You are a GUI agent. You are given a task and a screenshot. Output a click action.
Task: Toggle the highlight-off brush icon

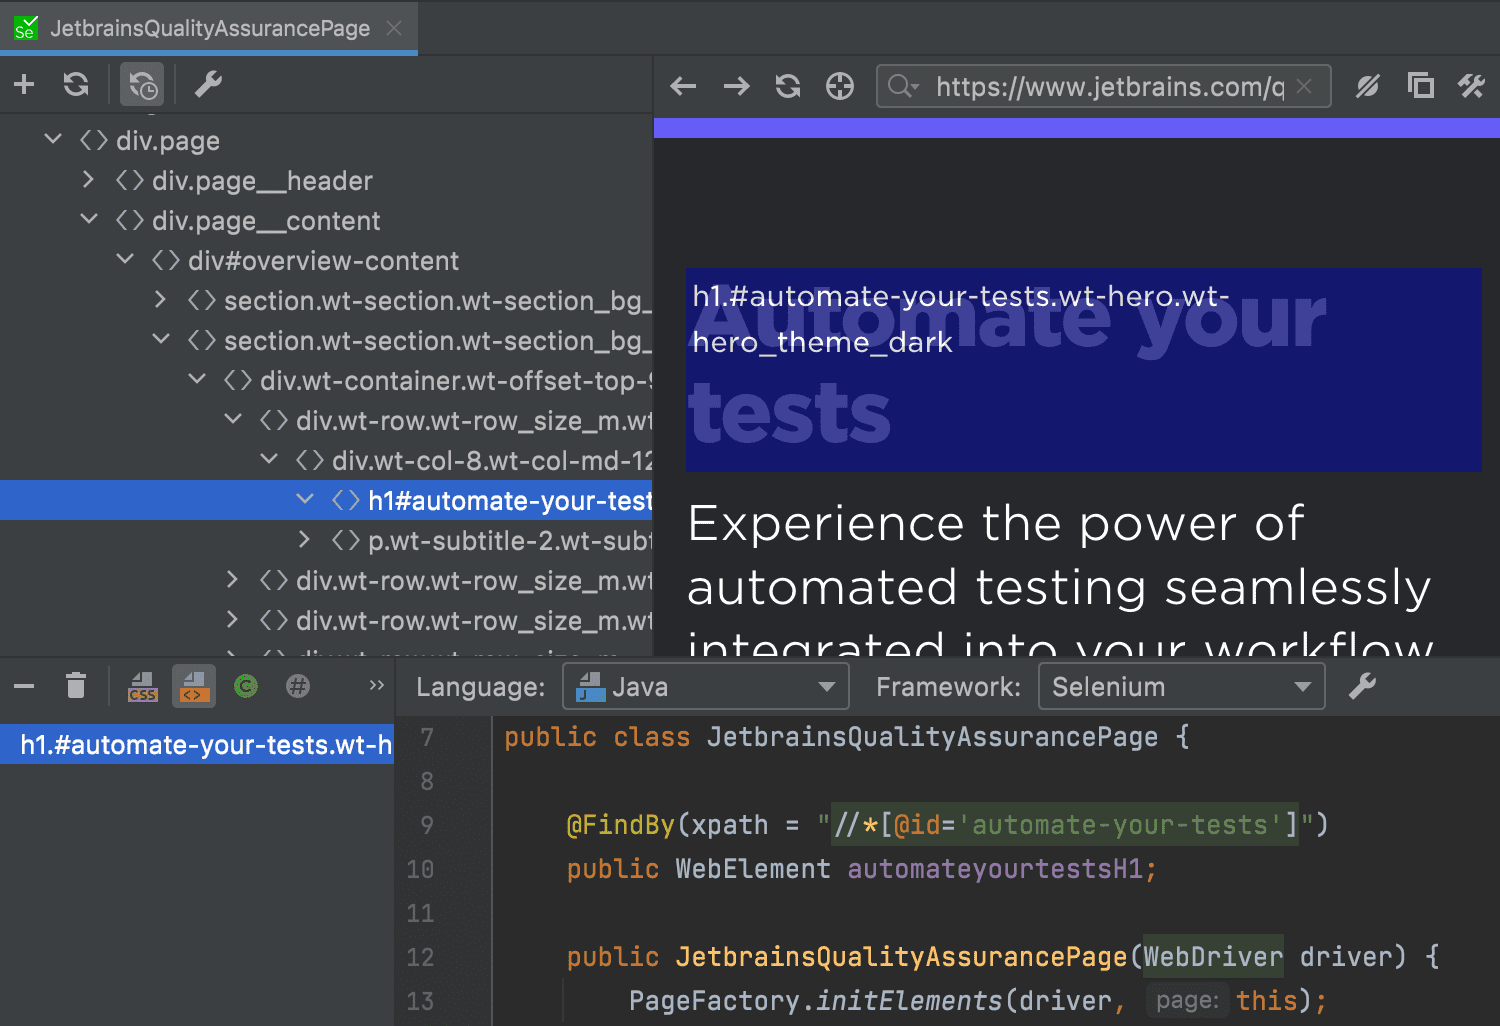pyautogui.click(x=1367, y=87)
